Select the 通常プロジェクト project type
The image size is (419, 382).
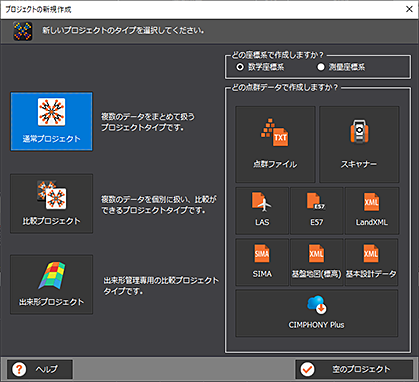[x=51, y=122]
